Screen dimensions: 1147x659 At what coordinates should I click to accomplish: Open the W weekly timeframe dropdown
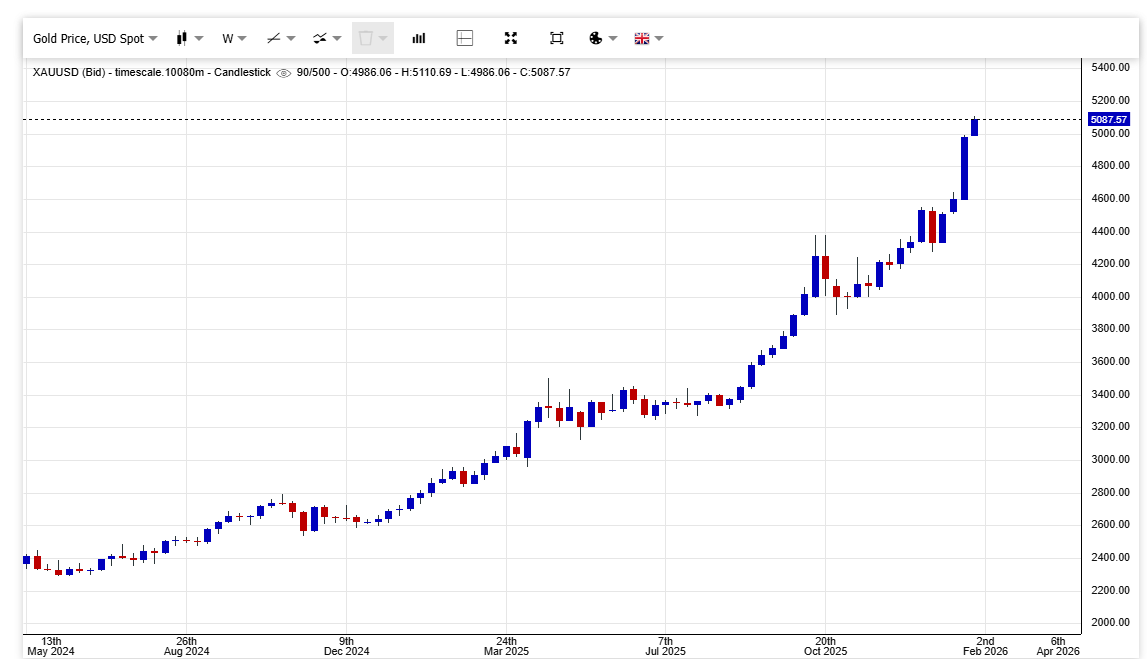[234, 39]
